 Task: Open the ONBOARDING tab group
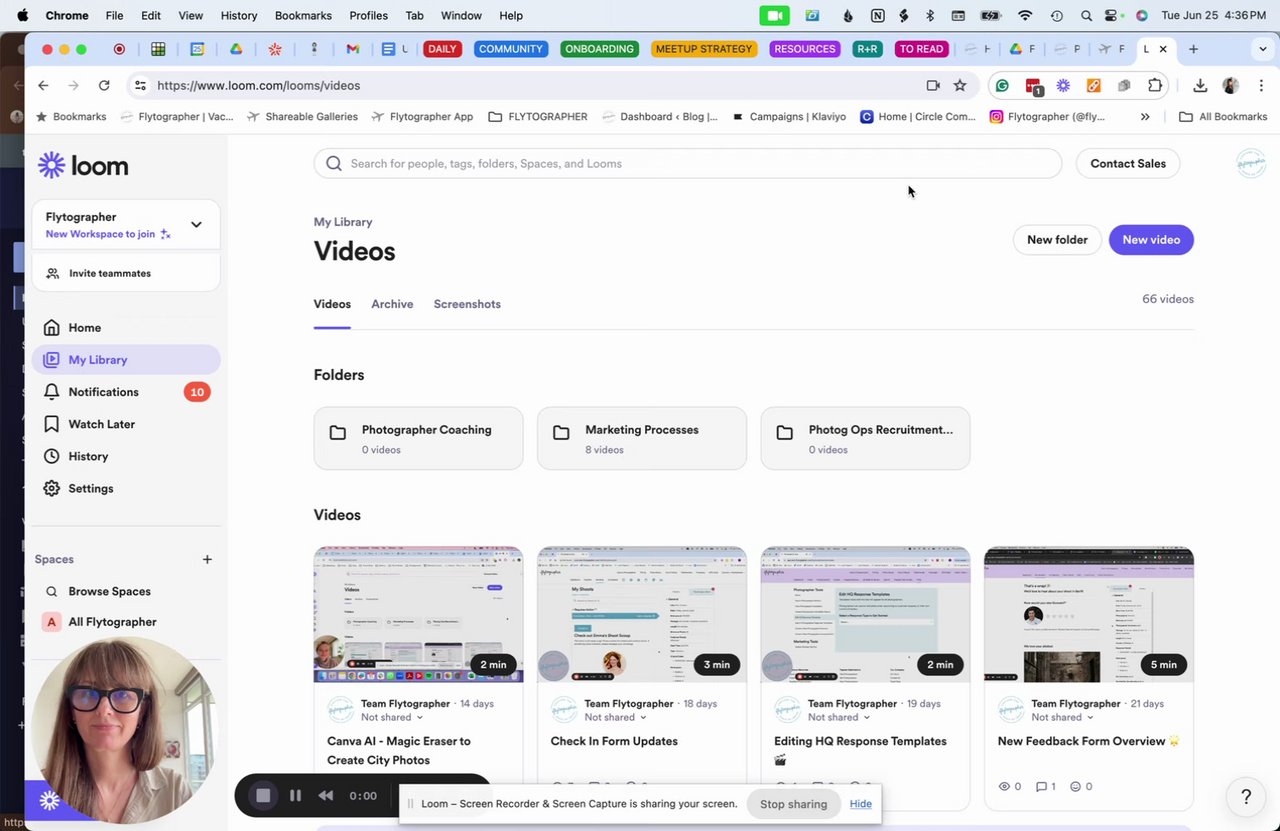[599, 49]
